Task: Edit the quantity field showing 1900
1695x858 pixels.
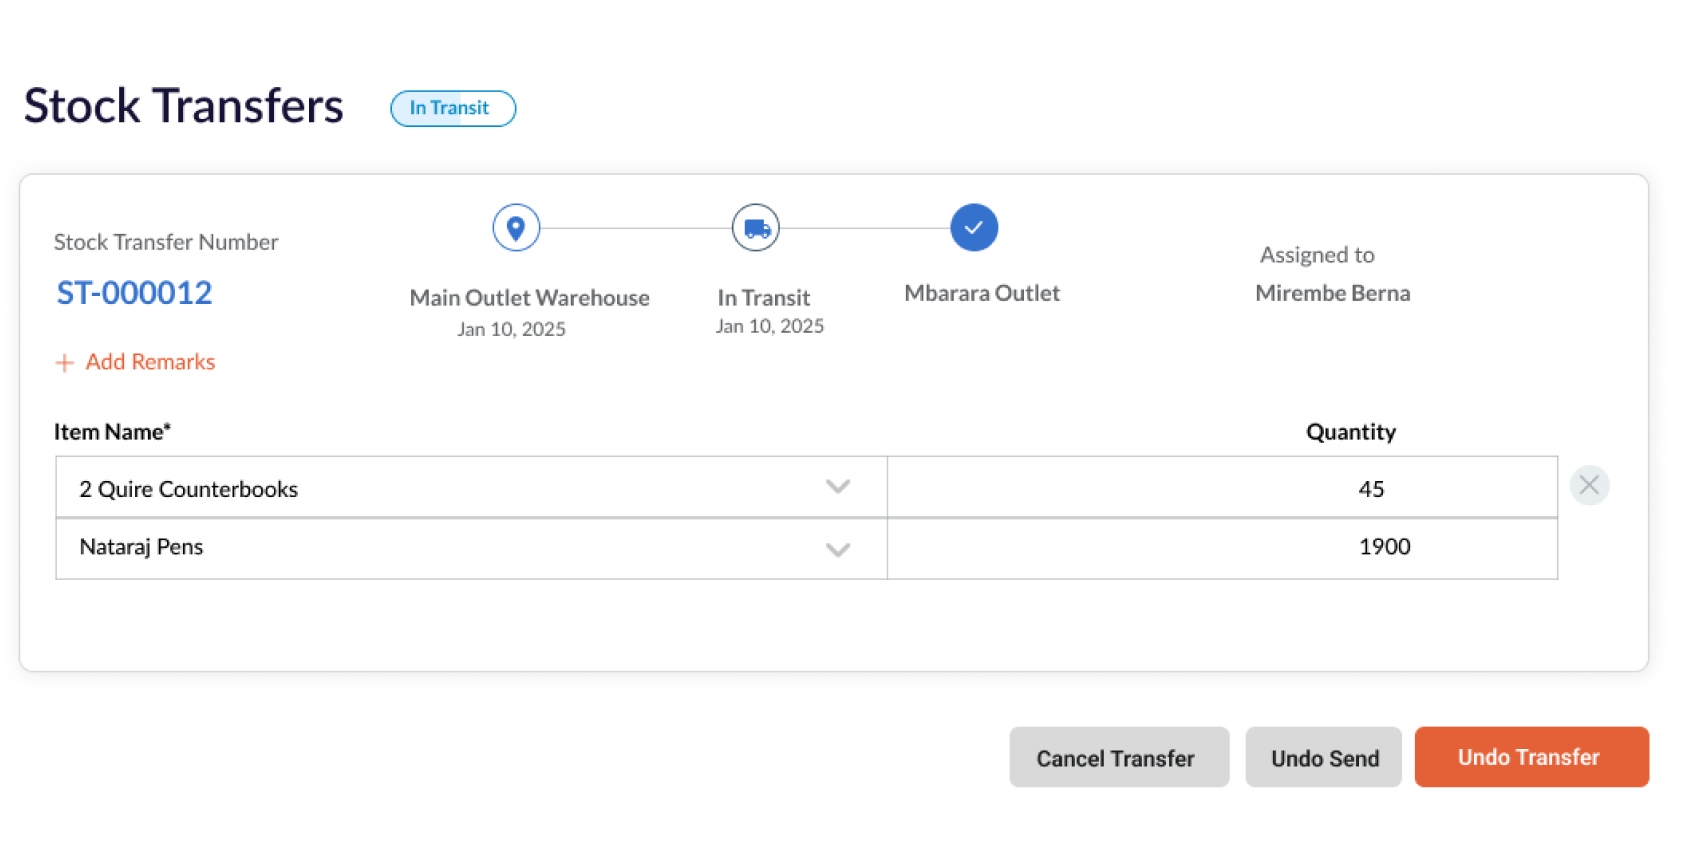Action: pyautogui.click(x=1222, y=548)
